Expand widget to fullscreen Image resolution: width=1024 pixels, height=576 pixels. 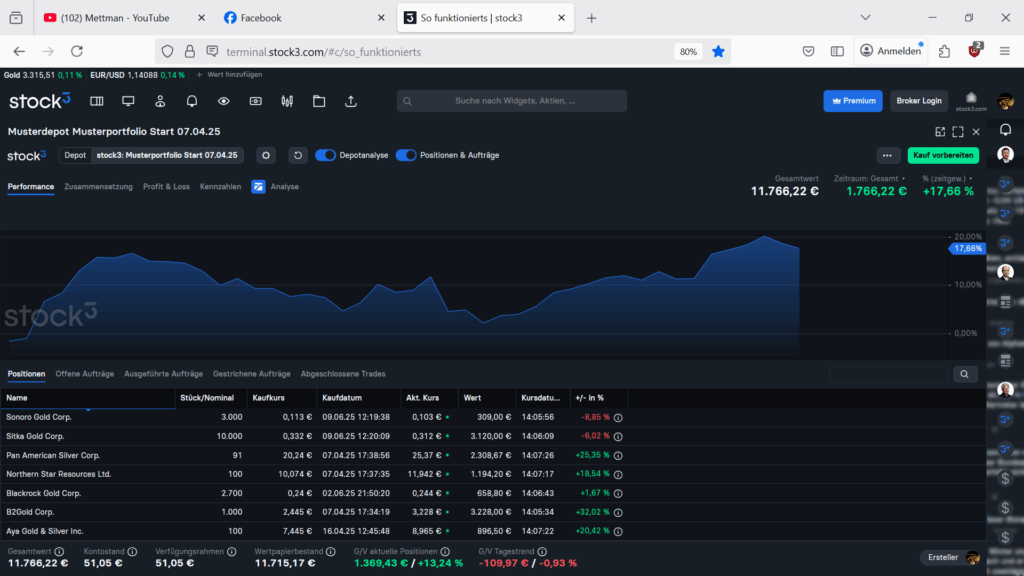coord(958,132)
